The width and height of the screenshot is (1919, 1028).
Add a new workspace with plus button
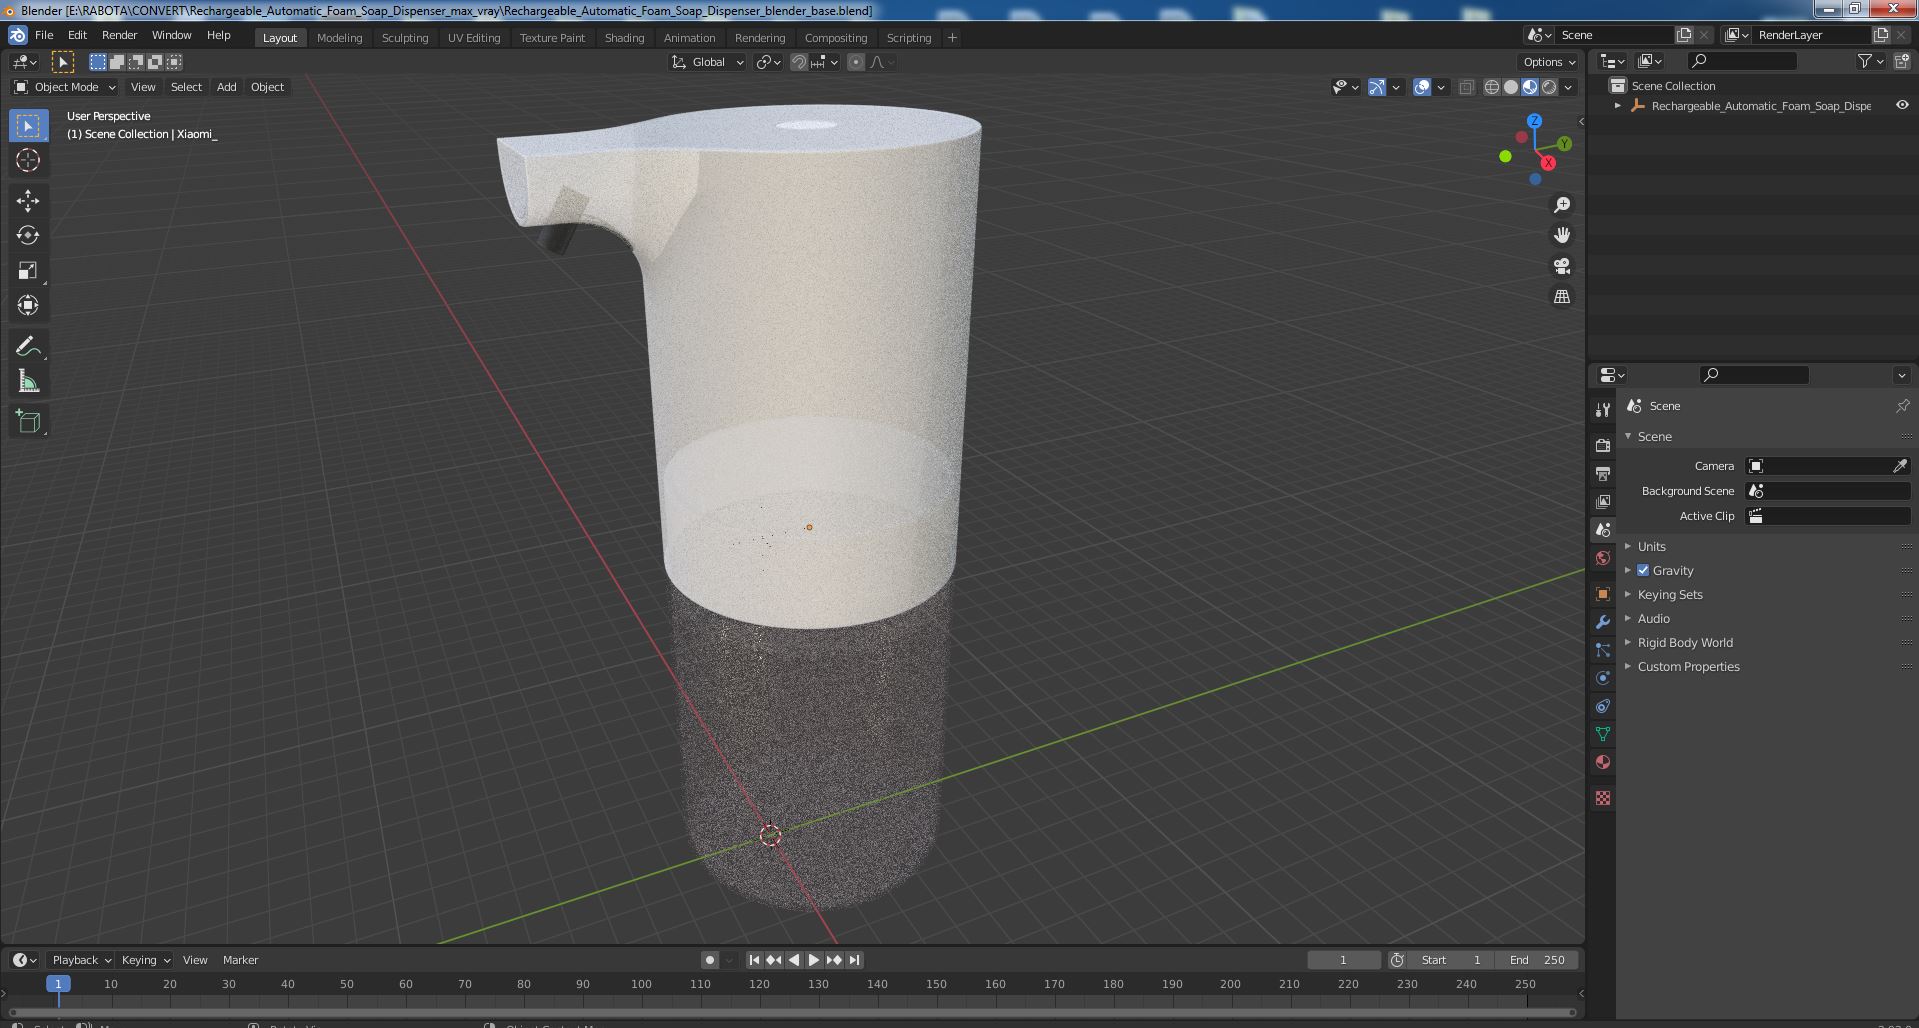(952, 38)
